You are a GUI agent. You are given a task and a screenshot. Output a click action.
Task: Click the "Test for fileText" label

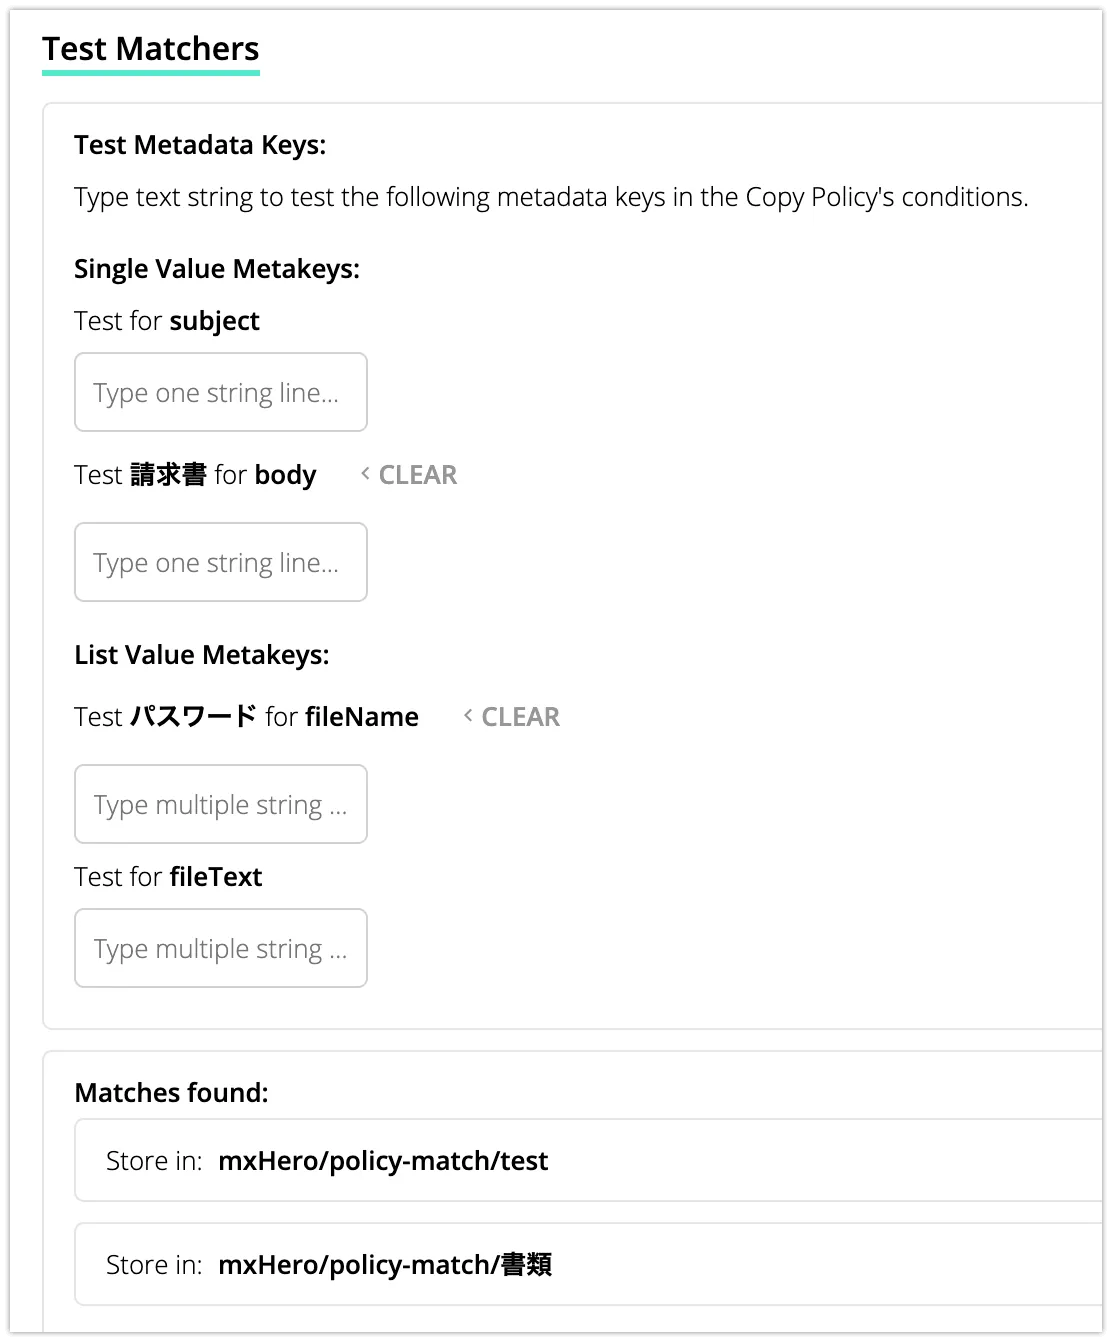coord(168,877)
